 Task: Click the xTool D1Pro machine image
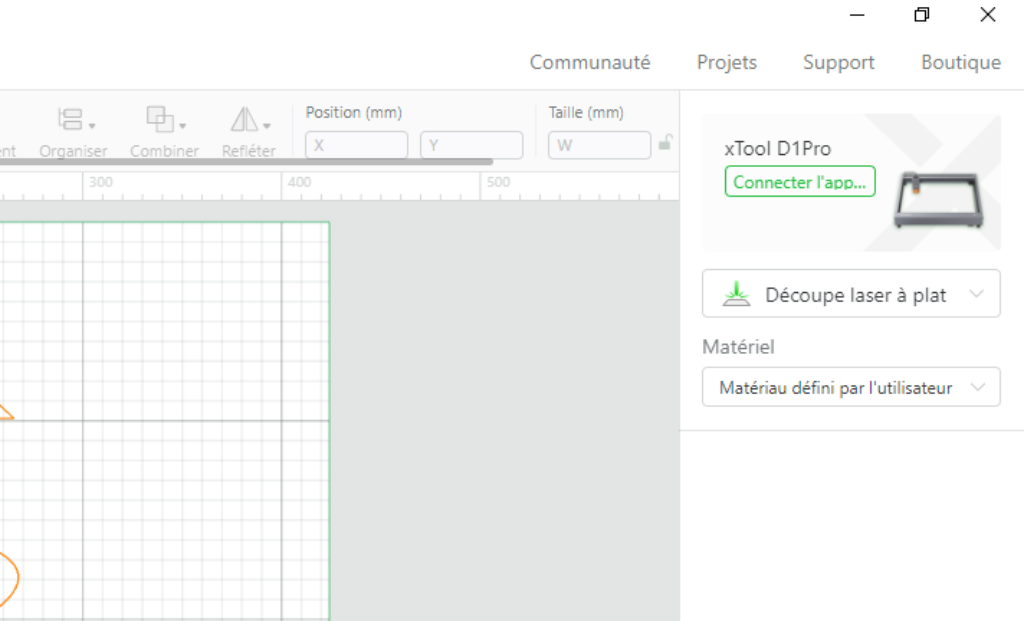point(939,200)
